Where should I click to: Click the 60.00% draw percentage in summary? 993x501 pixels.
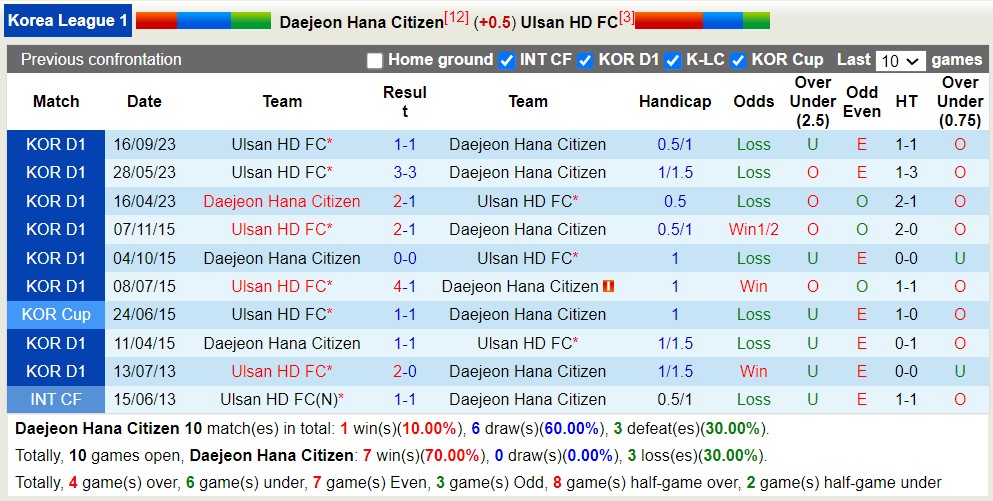tap(571, 429)
